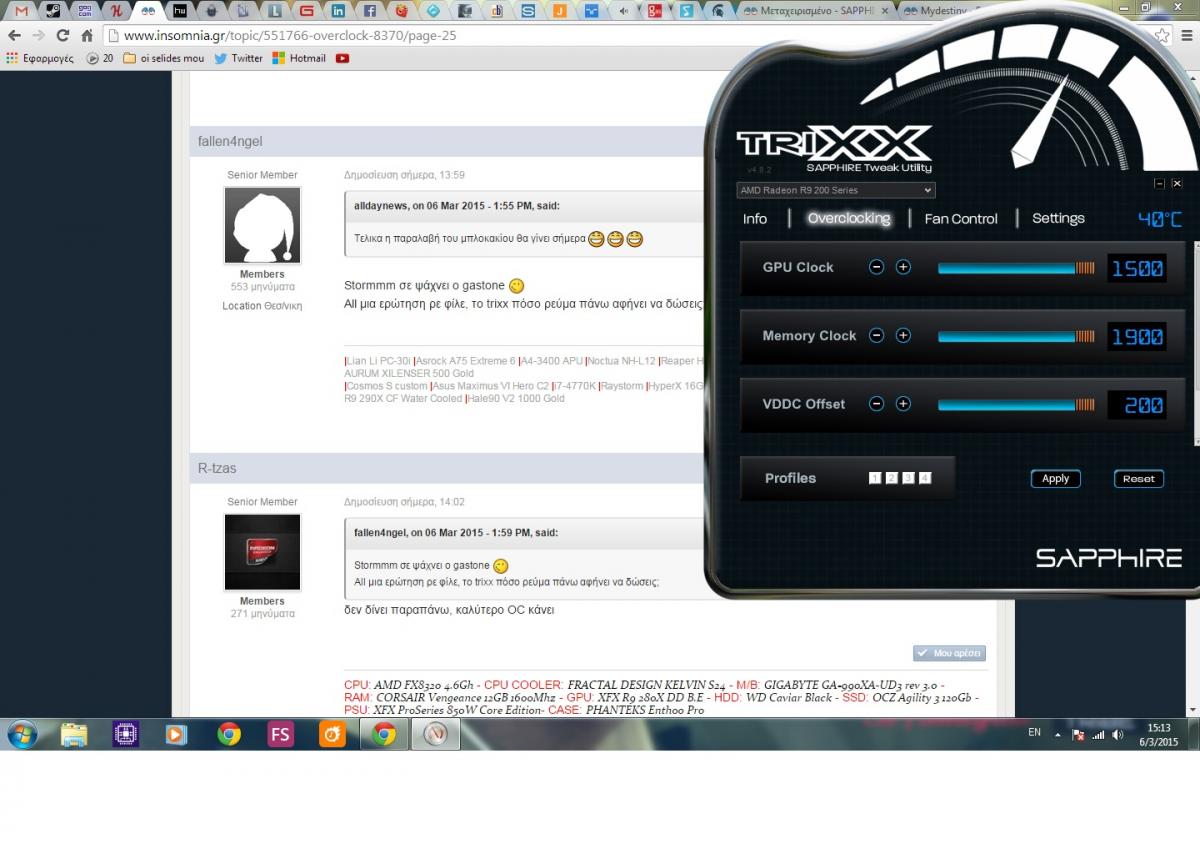Click R-tzas's avatar image
The width and height of the screenshot is (1200, 854).
[x=262, y=552]
